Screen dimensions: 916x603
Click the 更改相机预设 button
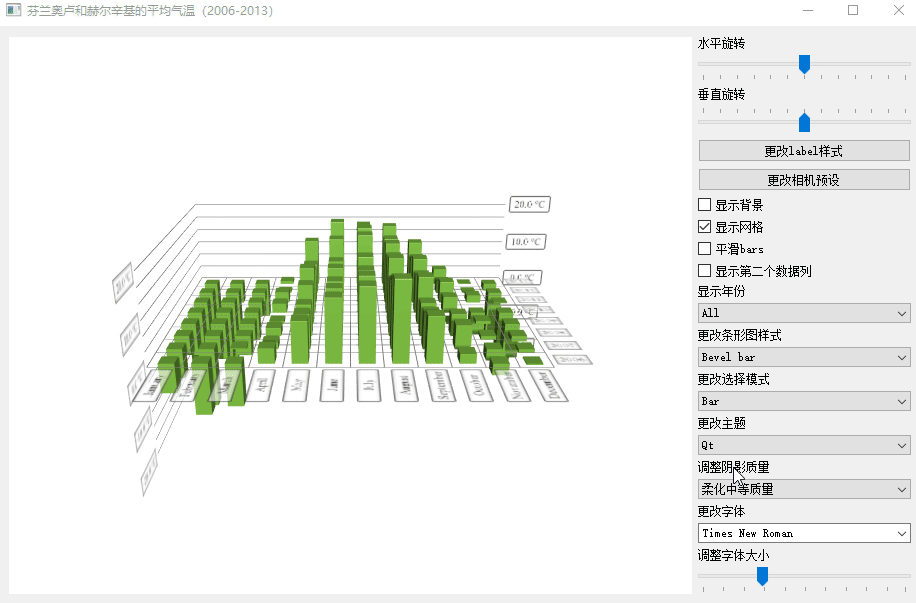804,180
